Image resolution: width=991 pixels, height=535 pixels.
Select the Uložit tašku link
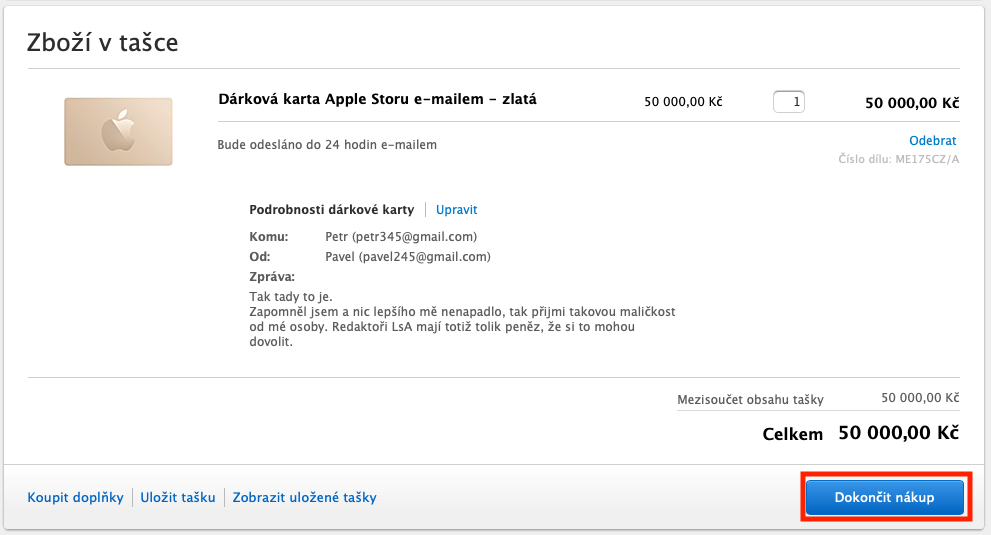178,498
